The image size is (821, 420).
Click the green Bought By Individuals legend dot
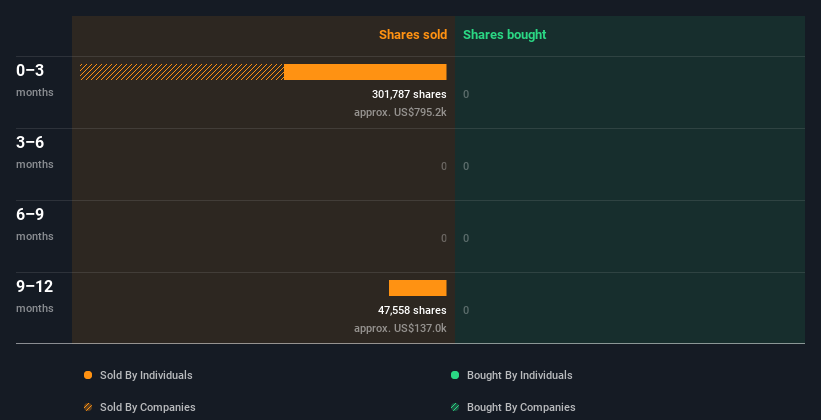point(455,375)
